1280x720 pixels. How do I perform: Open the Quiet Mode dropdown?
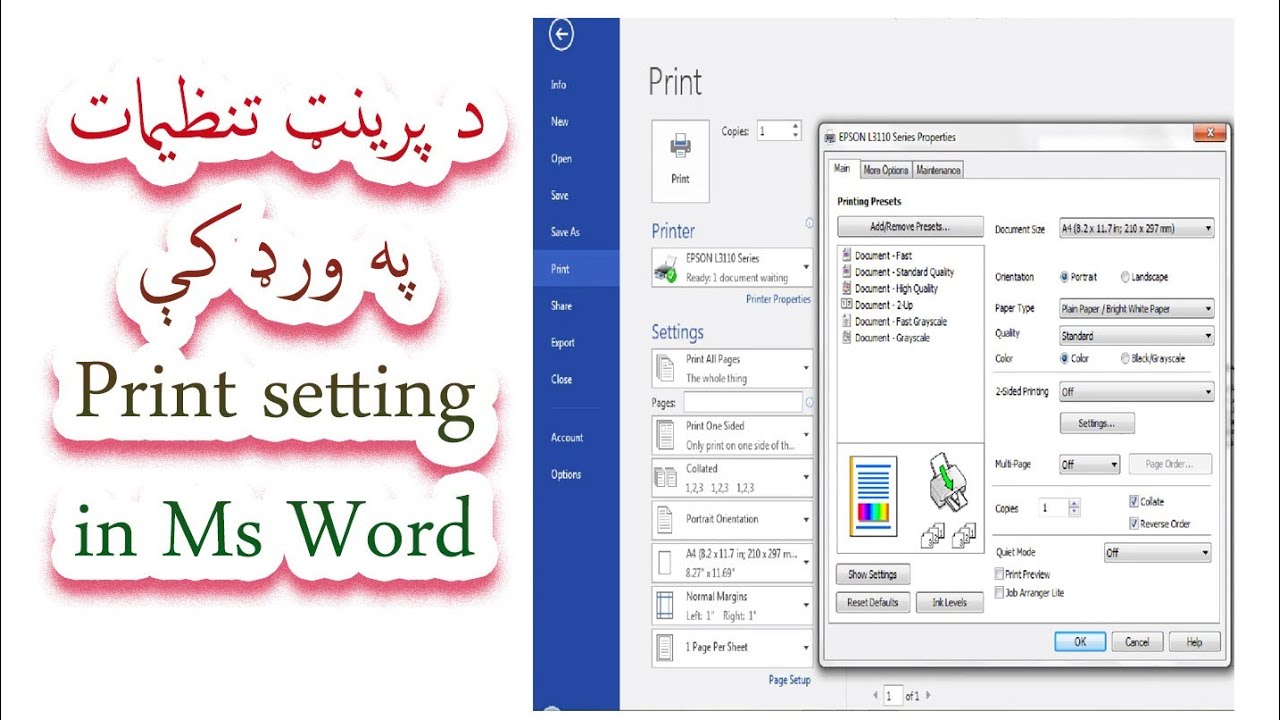pyautogui.click(x=1158, y=553)
